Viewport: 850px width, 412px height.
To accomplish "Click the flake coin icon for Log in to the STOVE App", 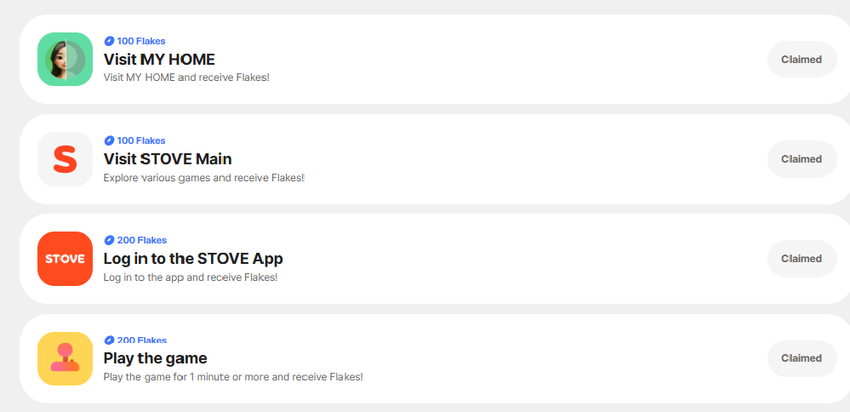I will (x=109, y=240).
